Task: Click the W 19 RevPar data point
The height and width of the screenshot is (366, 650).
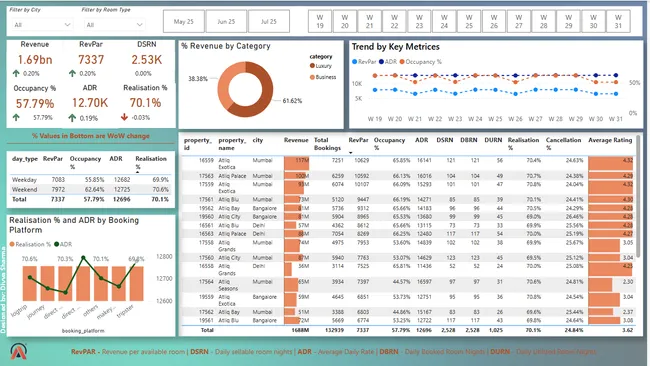Action: pos(375,90)
